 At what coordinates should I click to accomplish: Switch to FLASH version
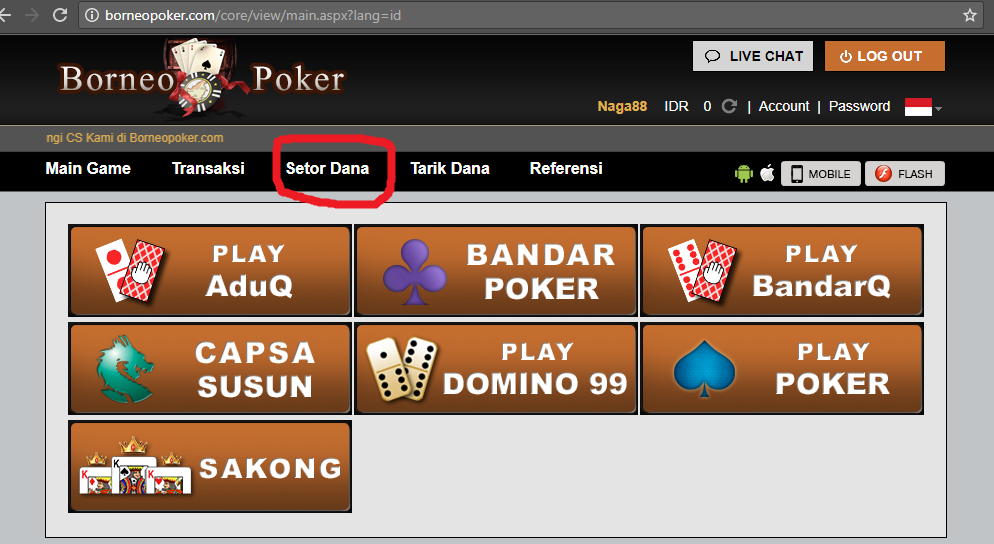click(x=905, y=174)
